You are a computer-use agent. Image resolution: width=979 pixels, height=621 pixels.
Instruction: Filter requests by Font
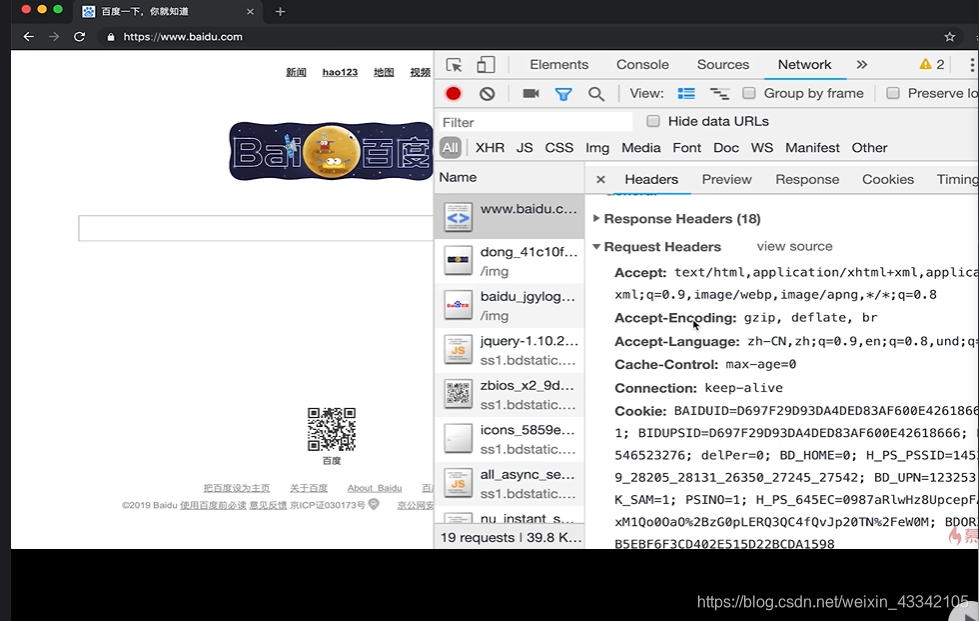point(687,148)
